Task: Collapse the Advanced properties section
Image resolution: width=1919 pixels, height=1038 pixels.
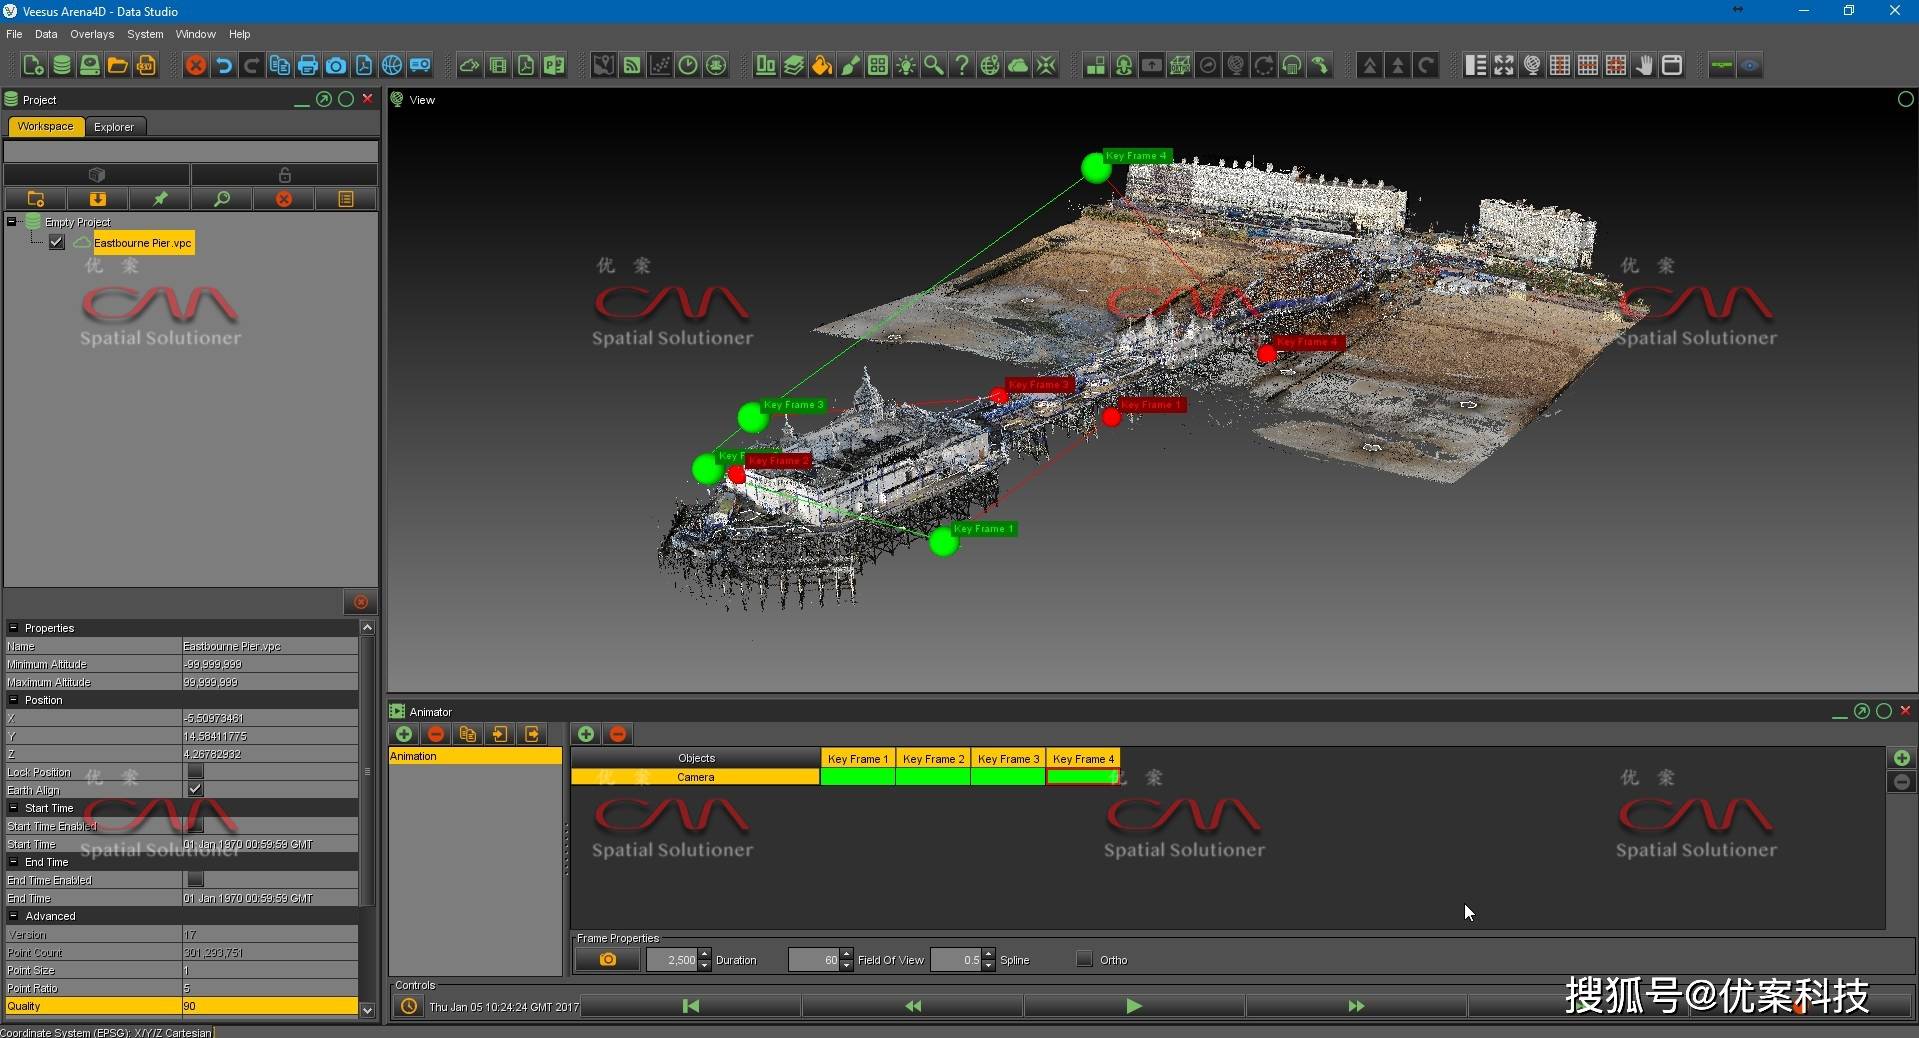Action: (x=14, y=916)
